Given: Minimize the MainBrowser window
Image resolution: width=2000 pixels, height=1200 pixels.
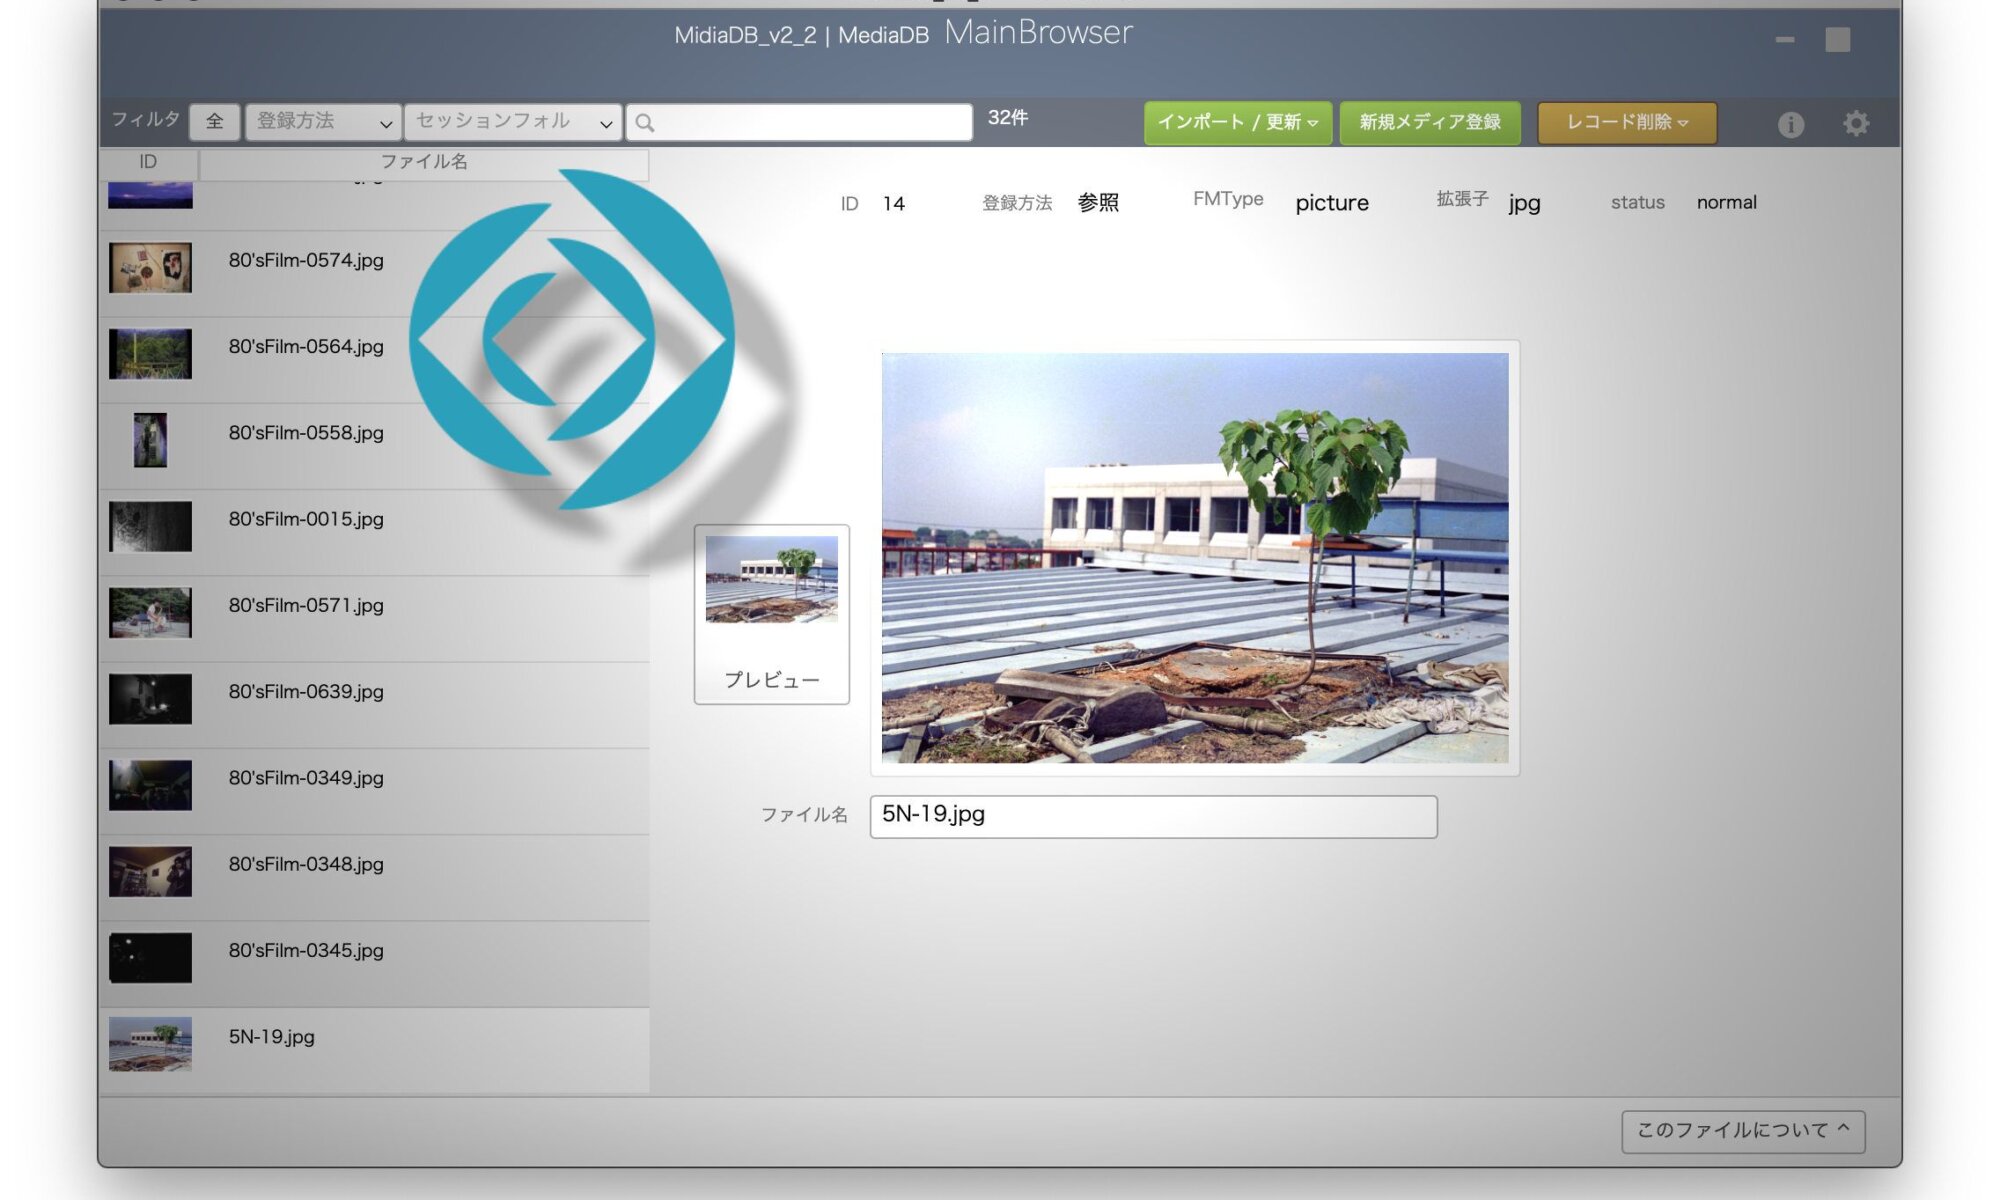Looking at the screenshot, I should (1785, 40).
